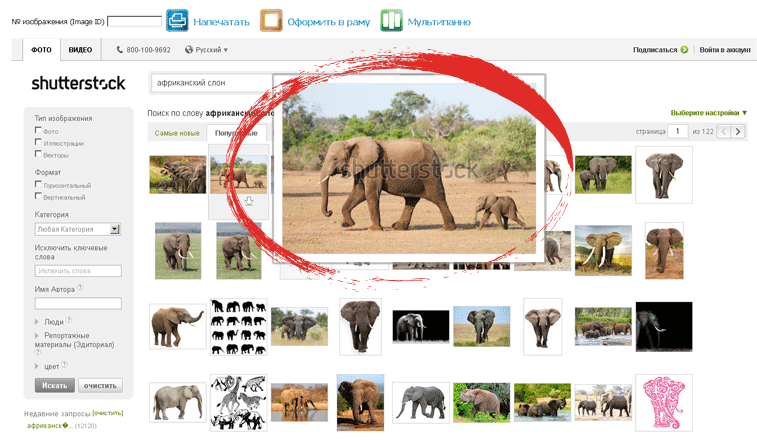Click Войти в аккаунт link
Viewport: 757px width, 441px height.
(724, 49)
